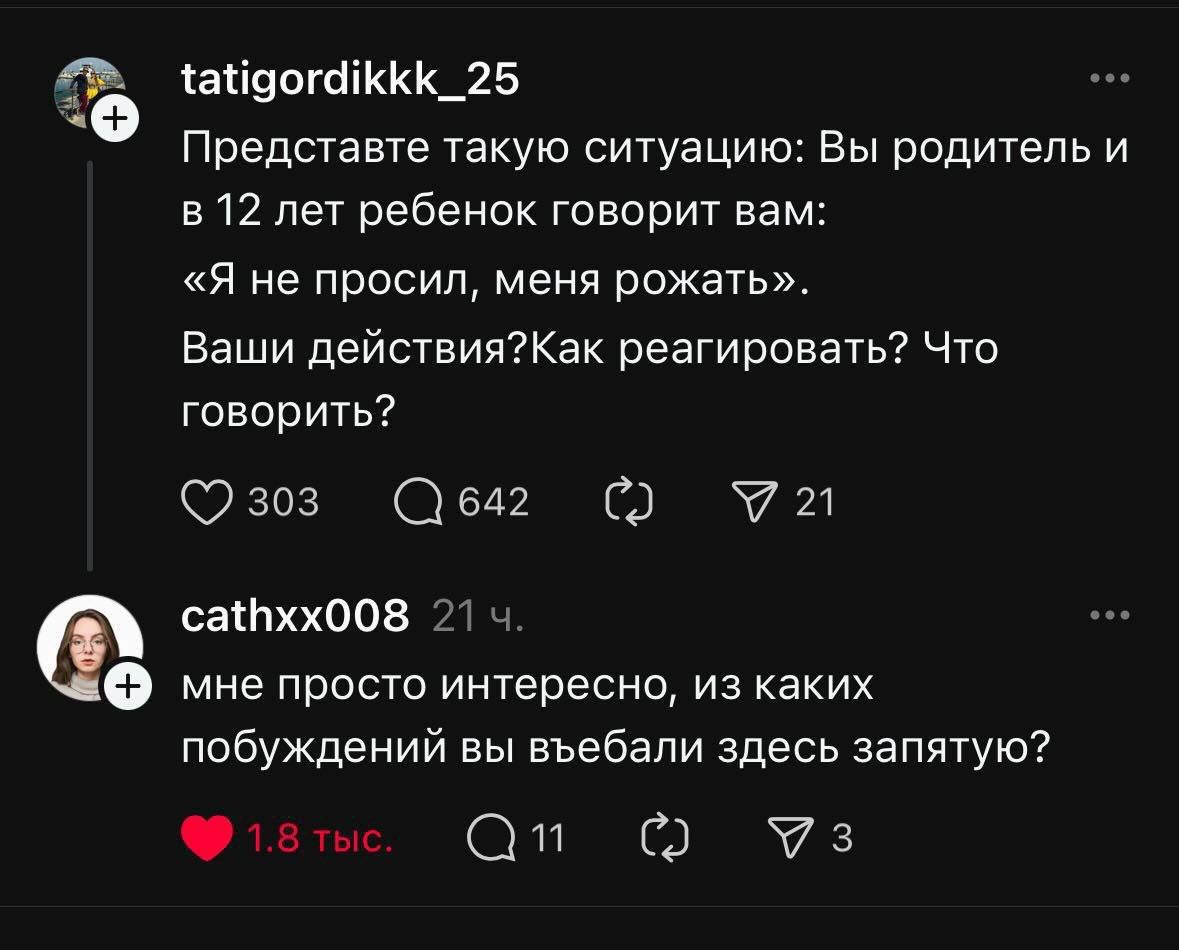Open more options for the tatigordikkk_25 post
1179x950 pixels.
(1110, 79)
